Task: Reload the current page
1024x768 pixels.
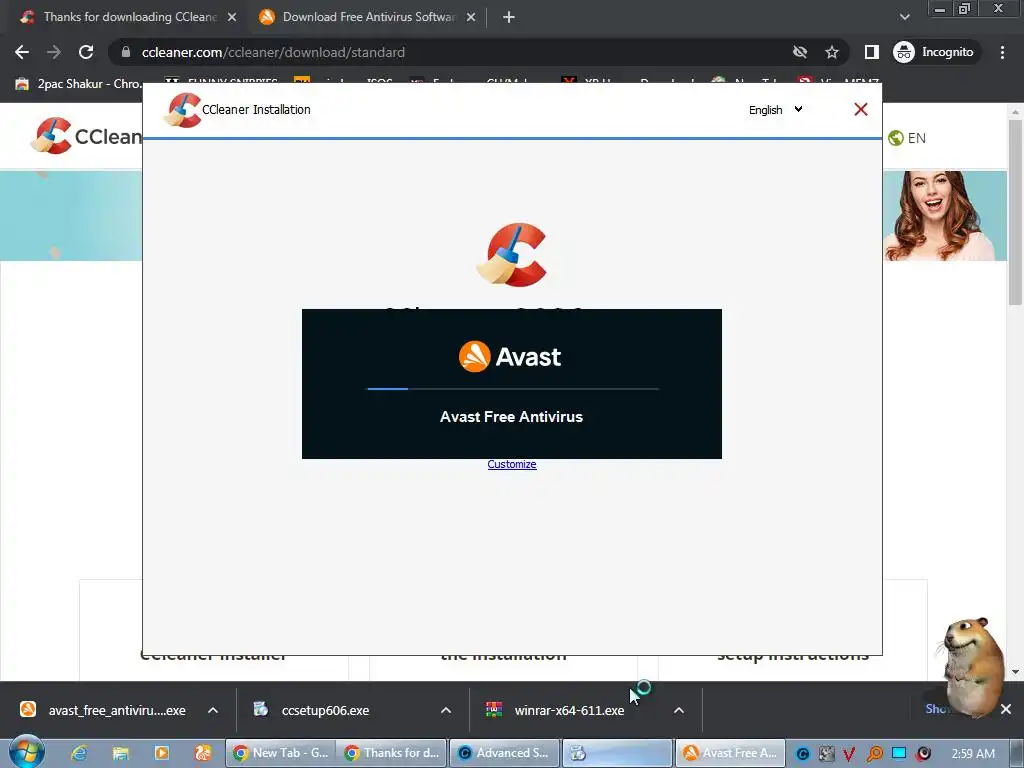Action: [86, 52]
